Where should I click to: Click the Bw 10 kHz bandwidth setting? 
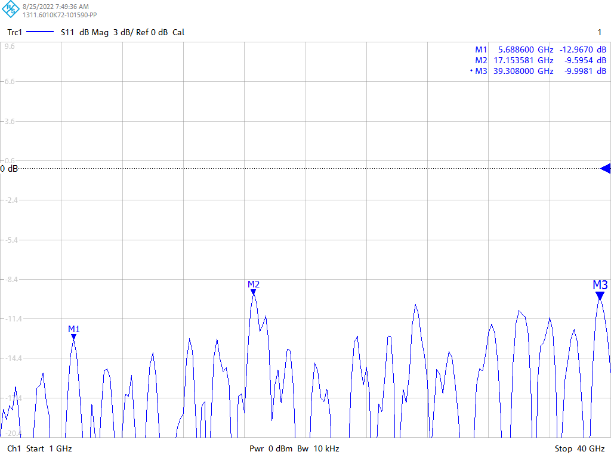coord(319,448)
